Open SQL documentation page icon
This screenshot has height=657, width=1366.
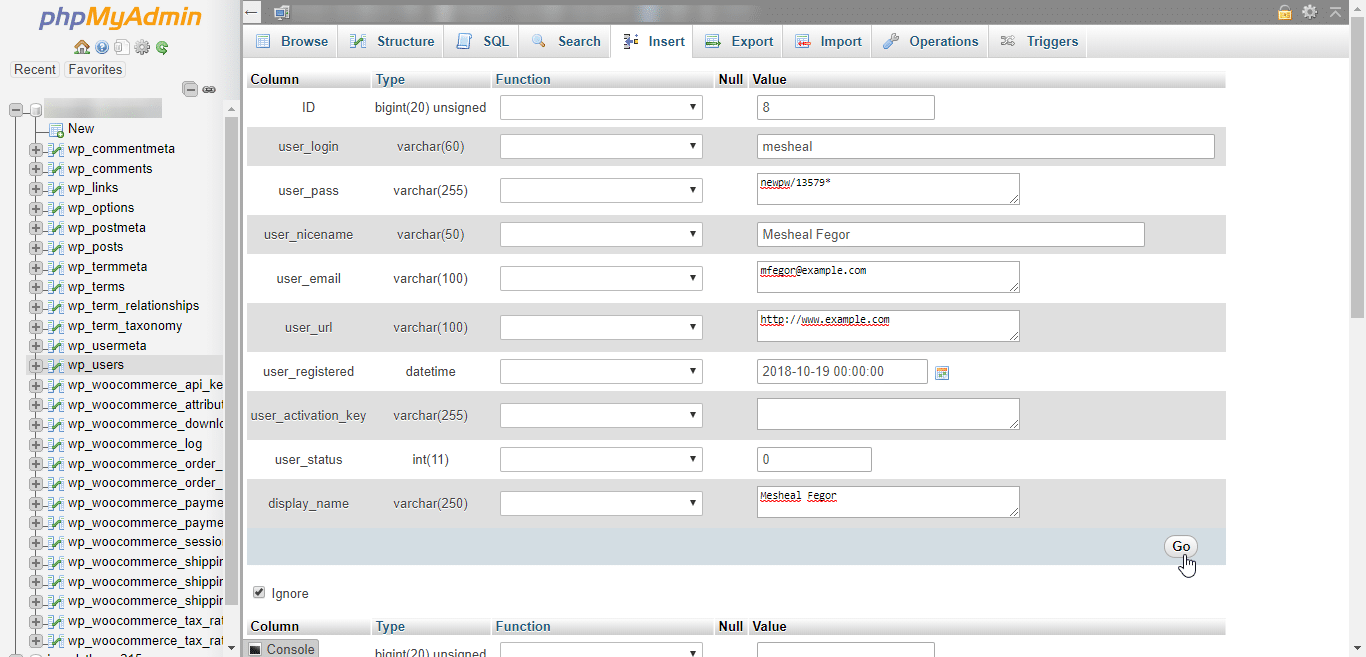coord(121,47)
